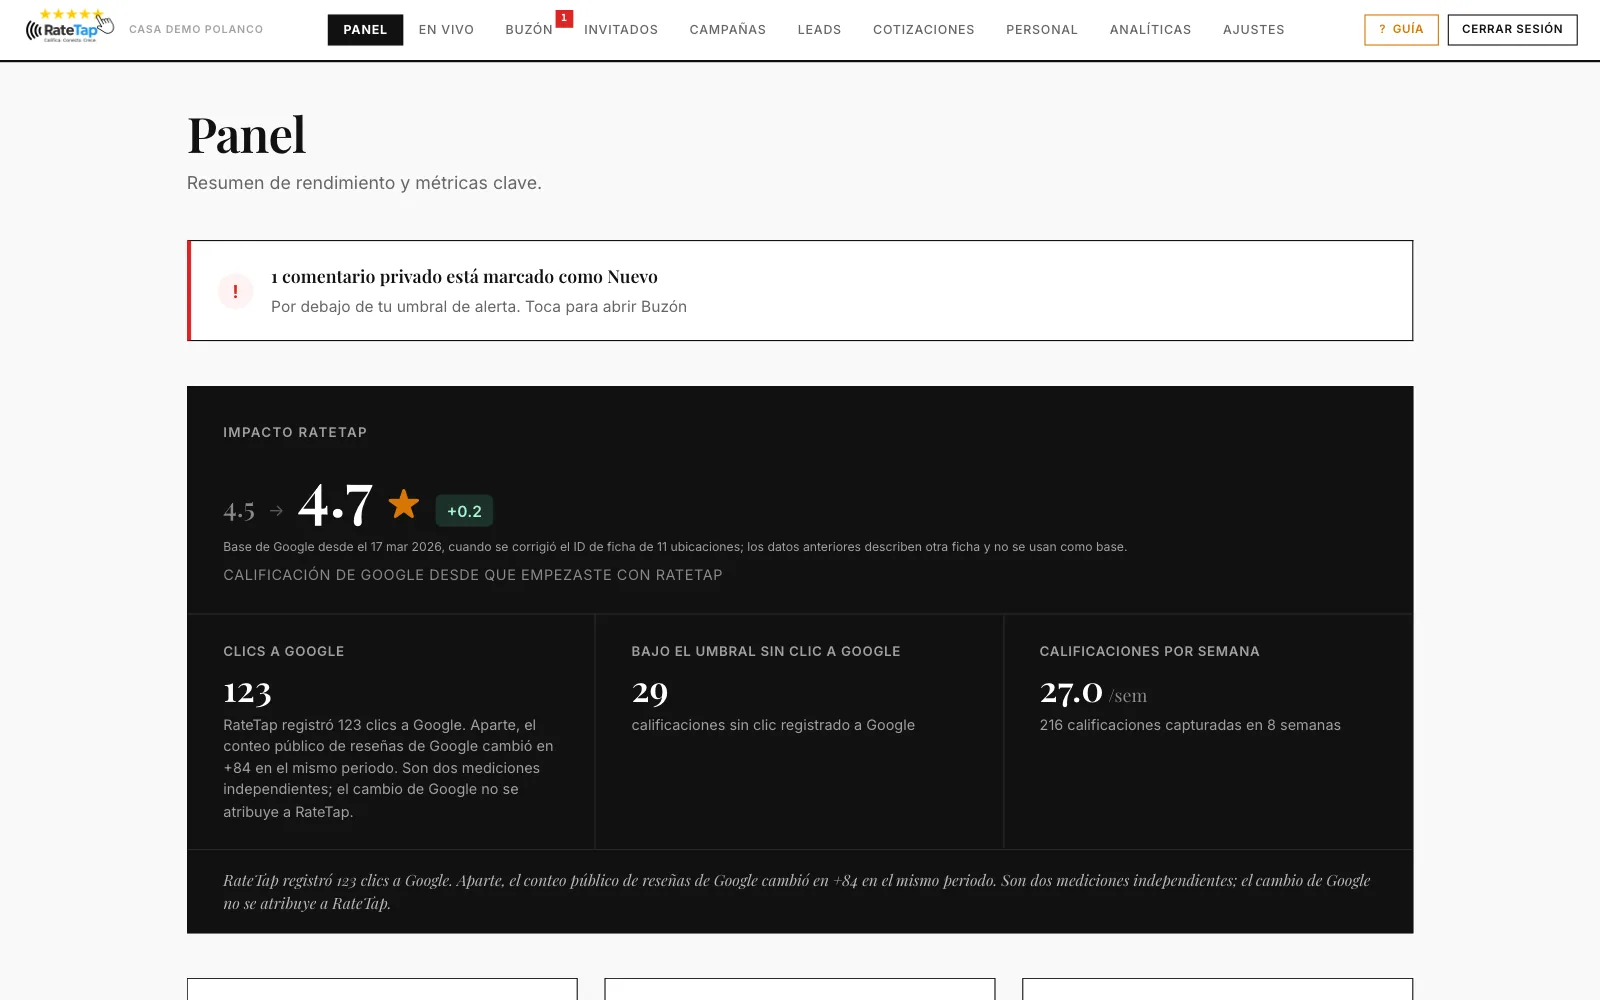
Task: Click the Clics a Google label
Action: click(284, 651)
